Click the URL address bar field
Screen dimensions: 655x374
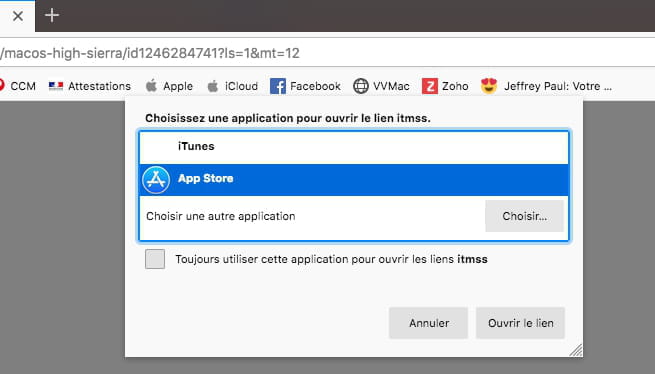click(328, 53)
